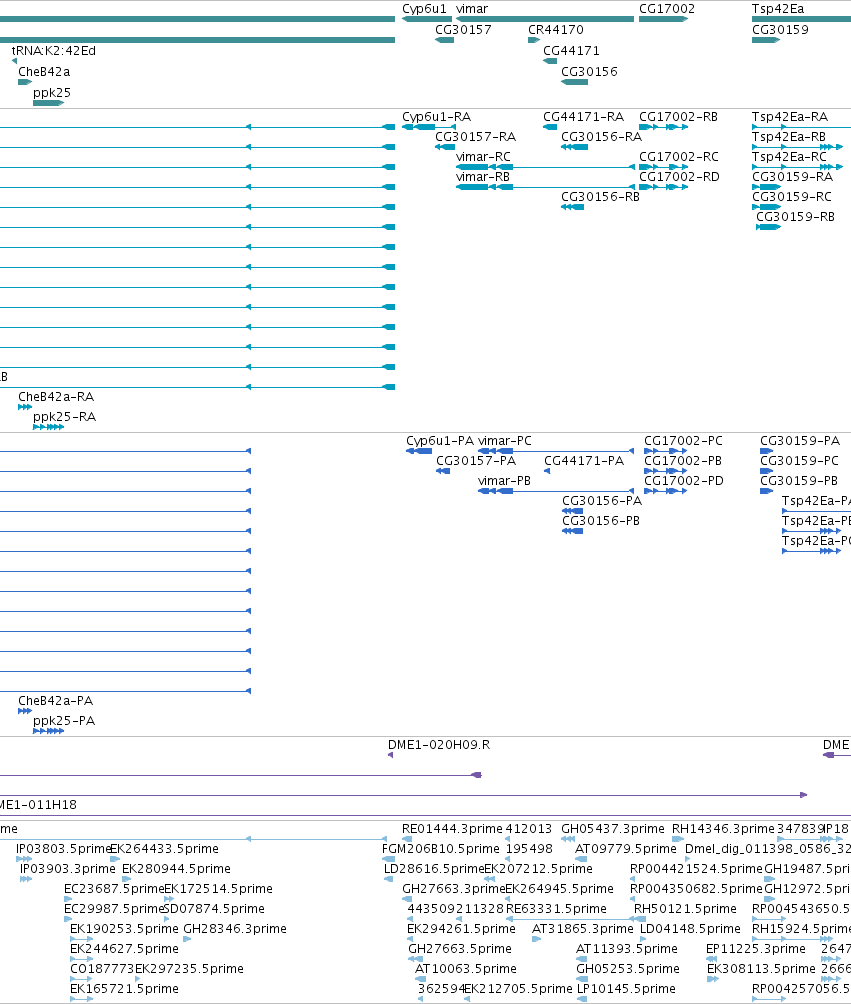Open the ppk25-PA CDS label

[64, 721]
